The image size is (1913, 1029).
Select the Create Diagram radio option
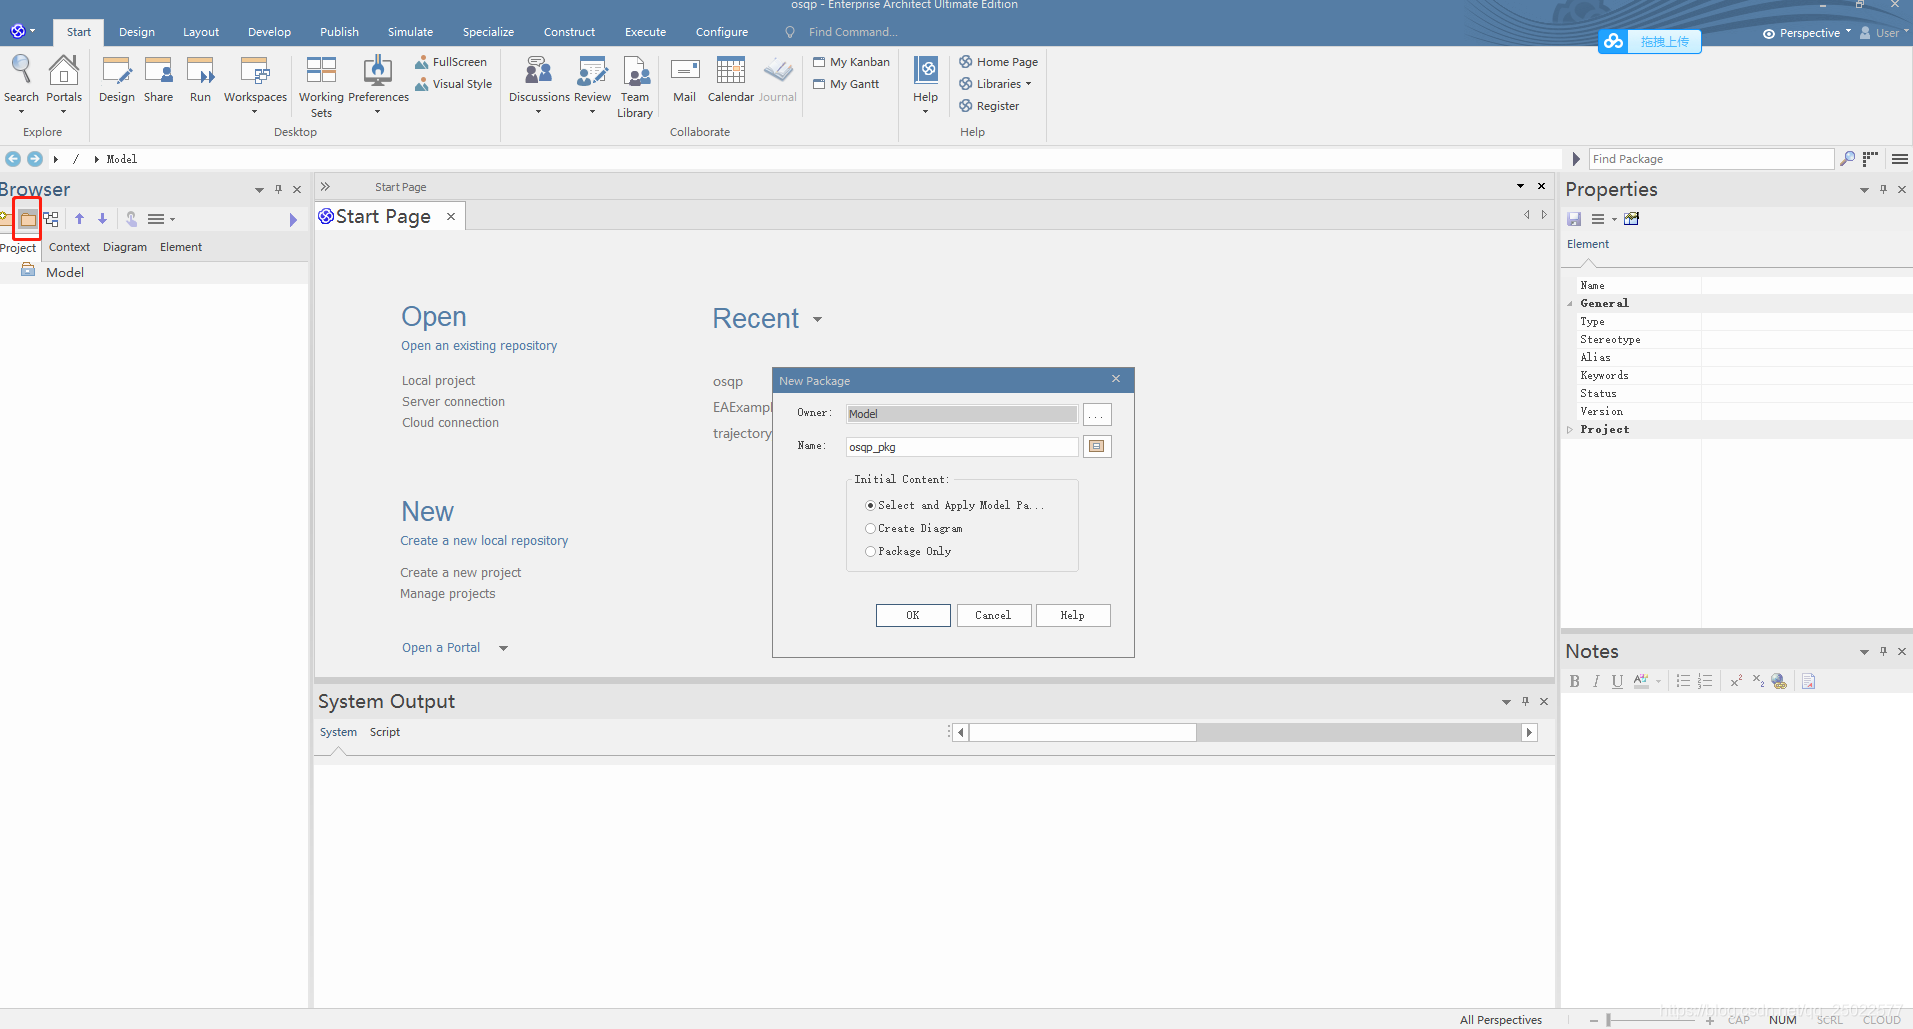870,529
